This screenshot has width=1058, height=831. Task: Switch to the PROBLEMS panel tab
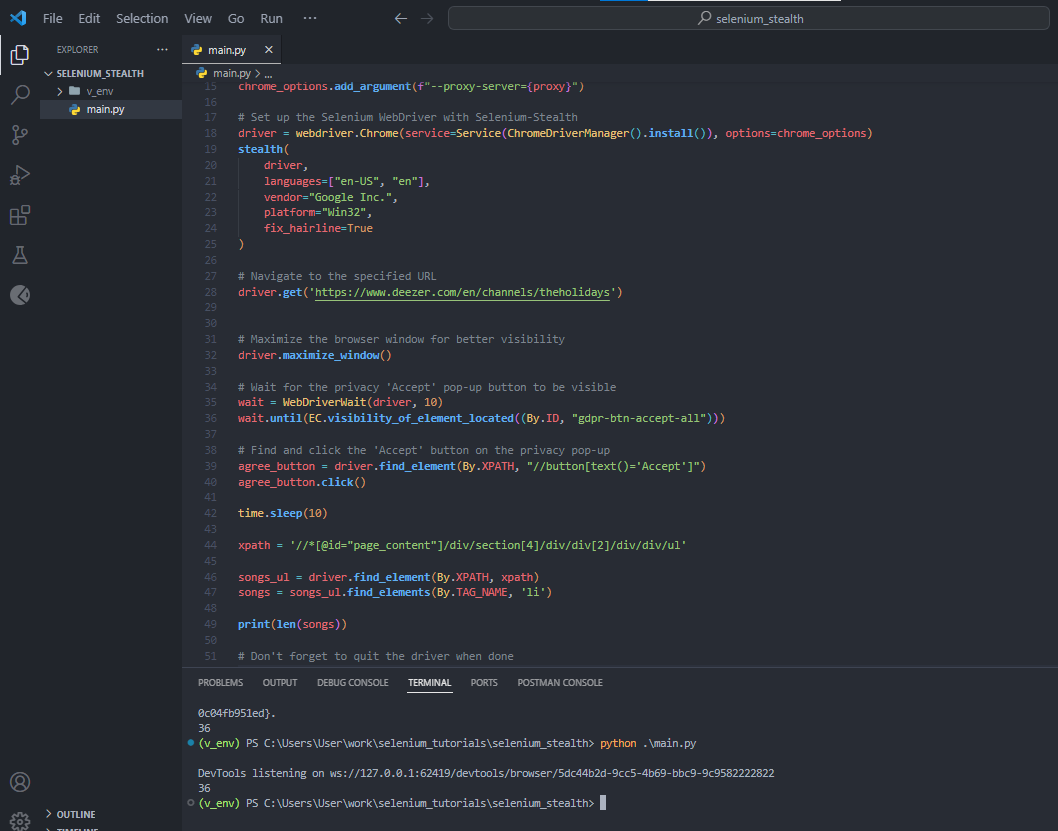pyautogui.click(x=221, y=683)
